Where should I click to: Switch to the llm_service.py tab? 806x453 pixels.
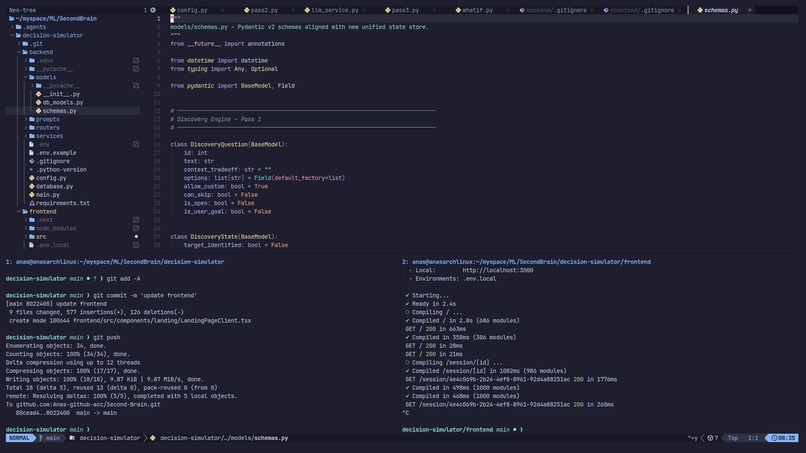[335, 10]
